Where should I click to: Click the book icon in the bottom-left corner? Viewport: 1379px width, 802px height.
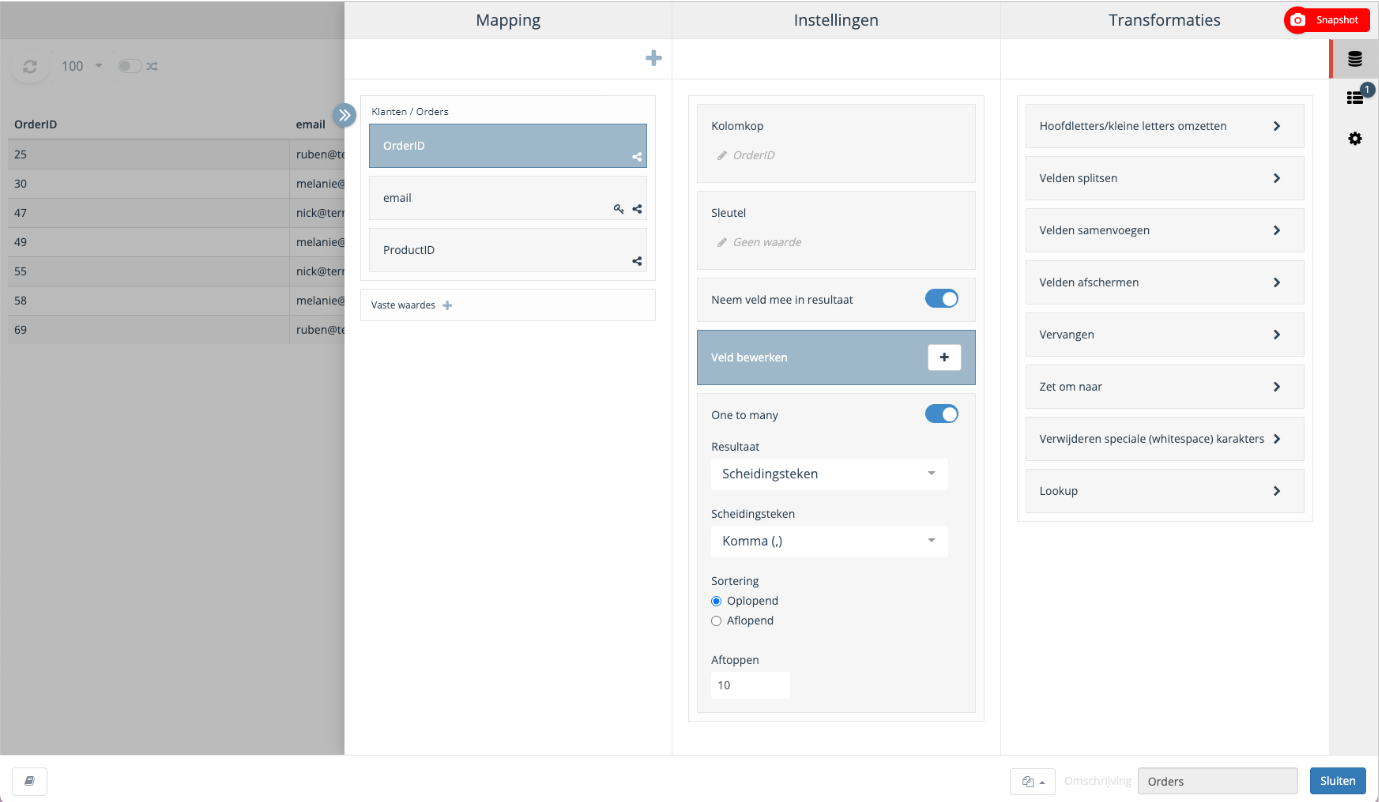tap(30, 781)
